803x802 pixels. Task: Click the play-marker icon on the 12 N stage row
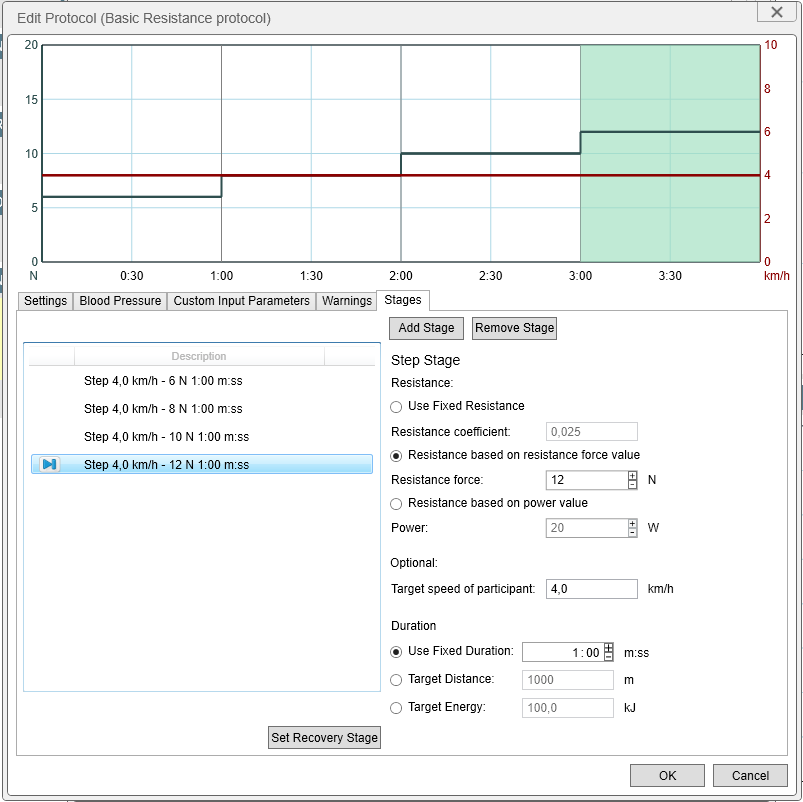[49, 464]
